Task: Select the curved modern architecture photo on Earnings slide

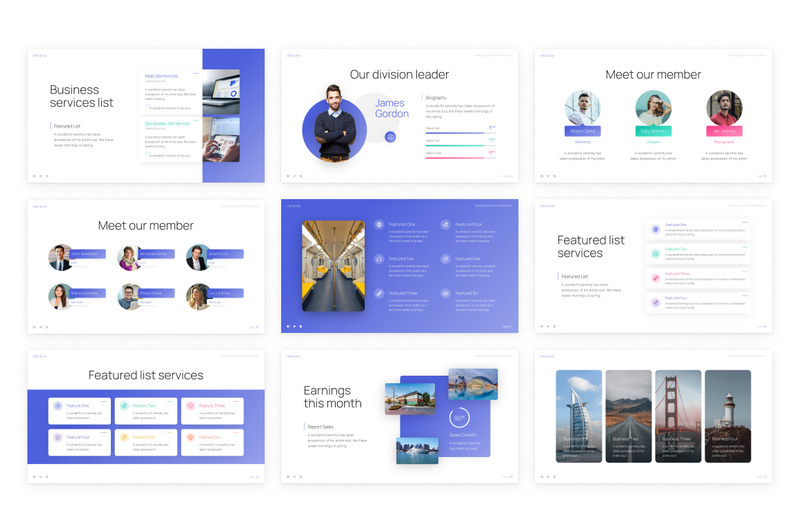Action: click(473, 384)
